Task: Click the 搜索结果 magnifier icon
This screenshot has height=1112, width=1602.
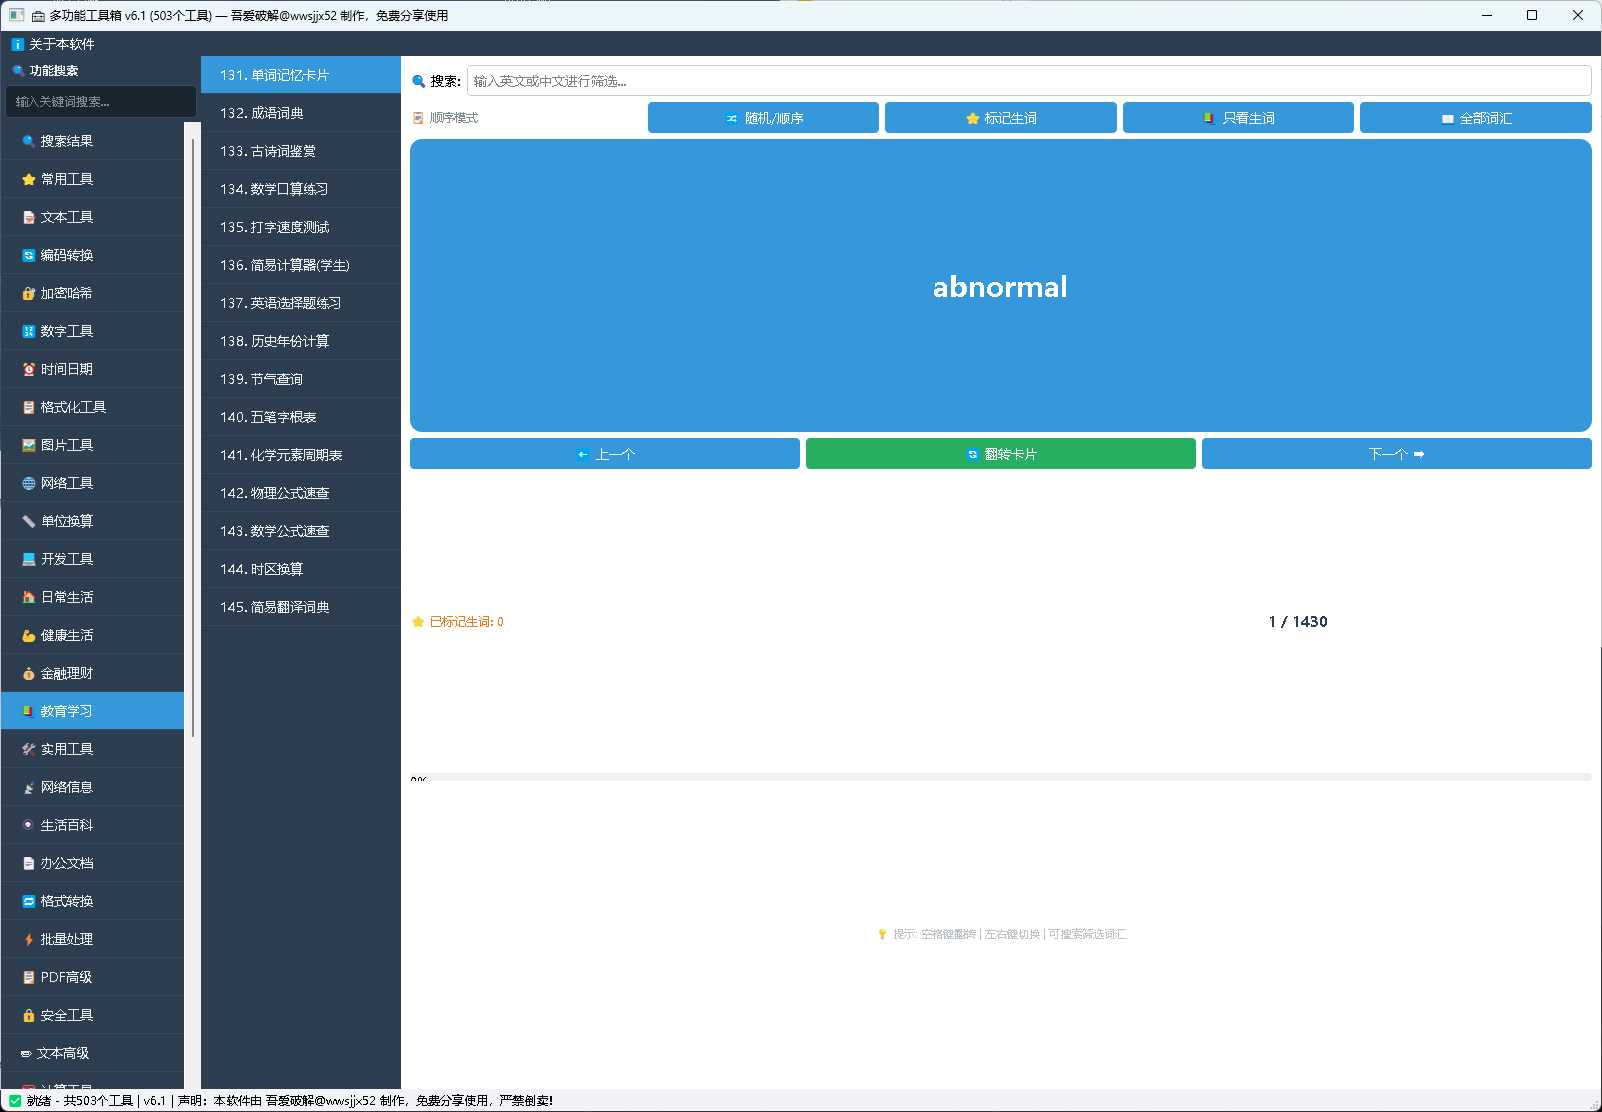Action: coord(29,141)
